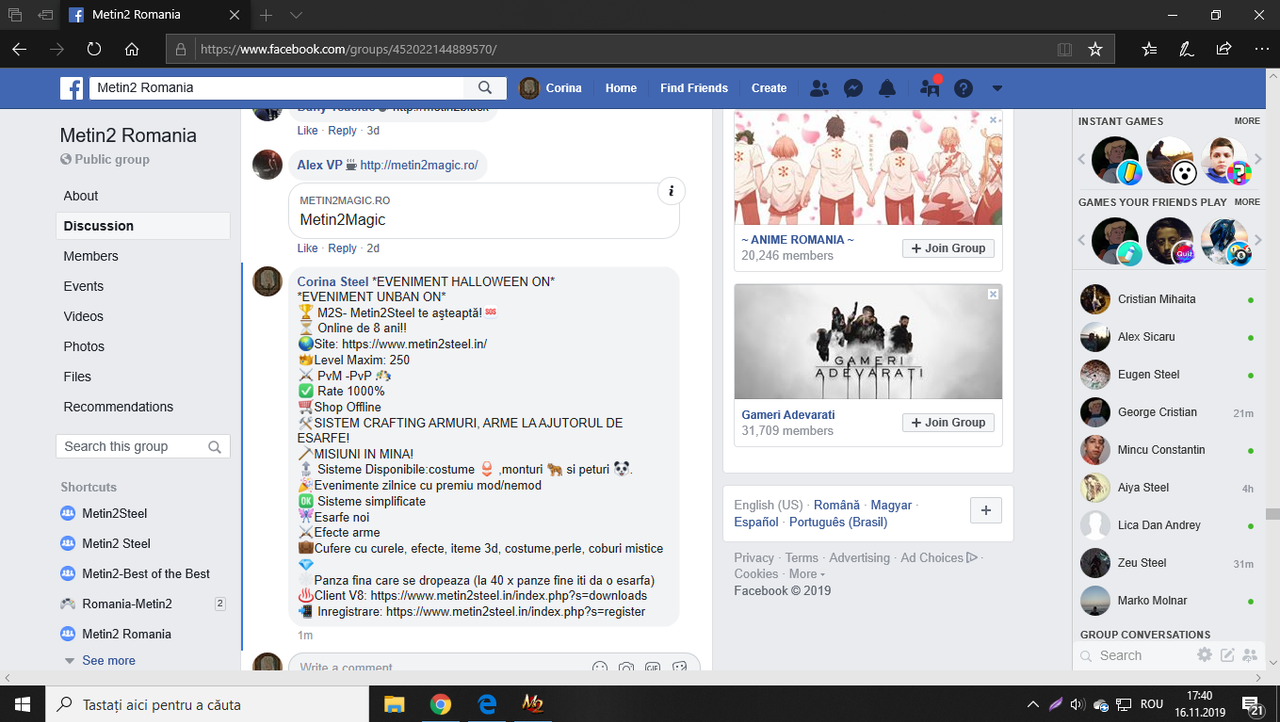Open reading view icon in address bar
1280x722 pixels.
coord(1064,49)
